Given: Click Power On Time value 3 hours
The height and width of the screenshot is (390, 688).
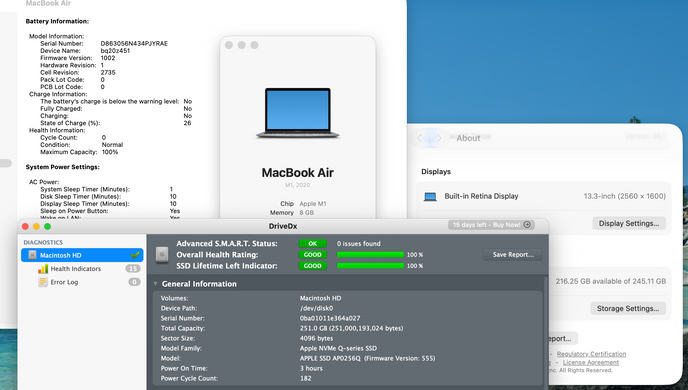Looking at the screenshot, I should (x=311, y=369).
